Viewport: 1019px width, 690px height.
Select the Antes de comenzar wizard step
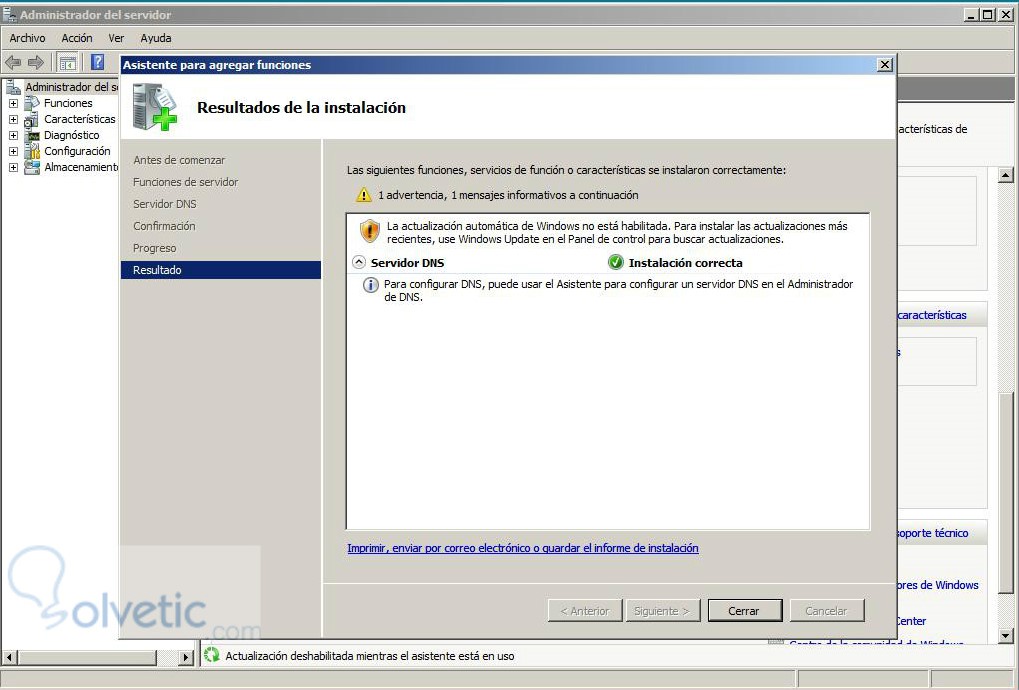click(x=179, y=160)
